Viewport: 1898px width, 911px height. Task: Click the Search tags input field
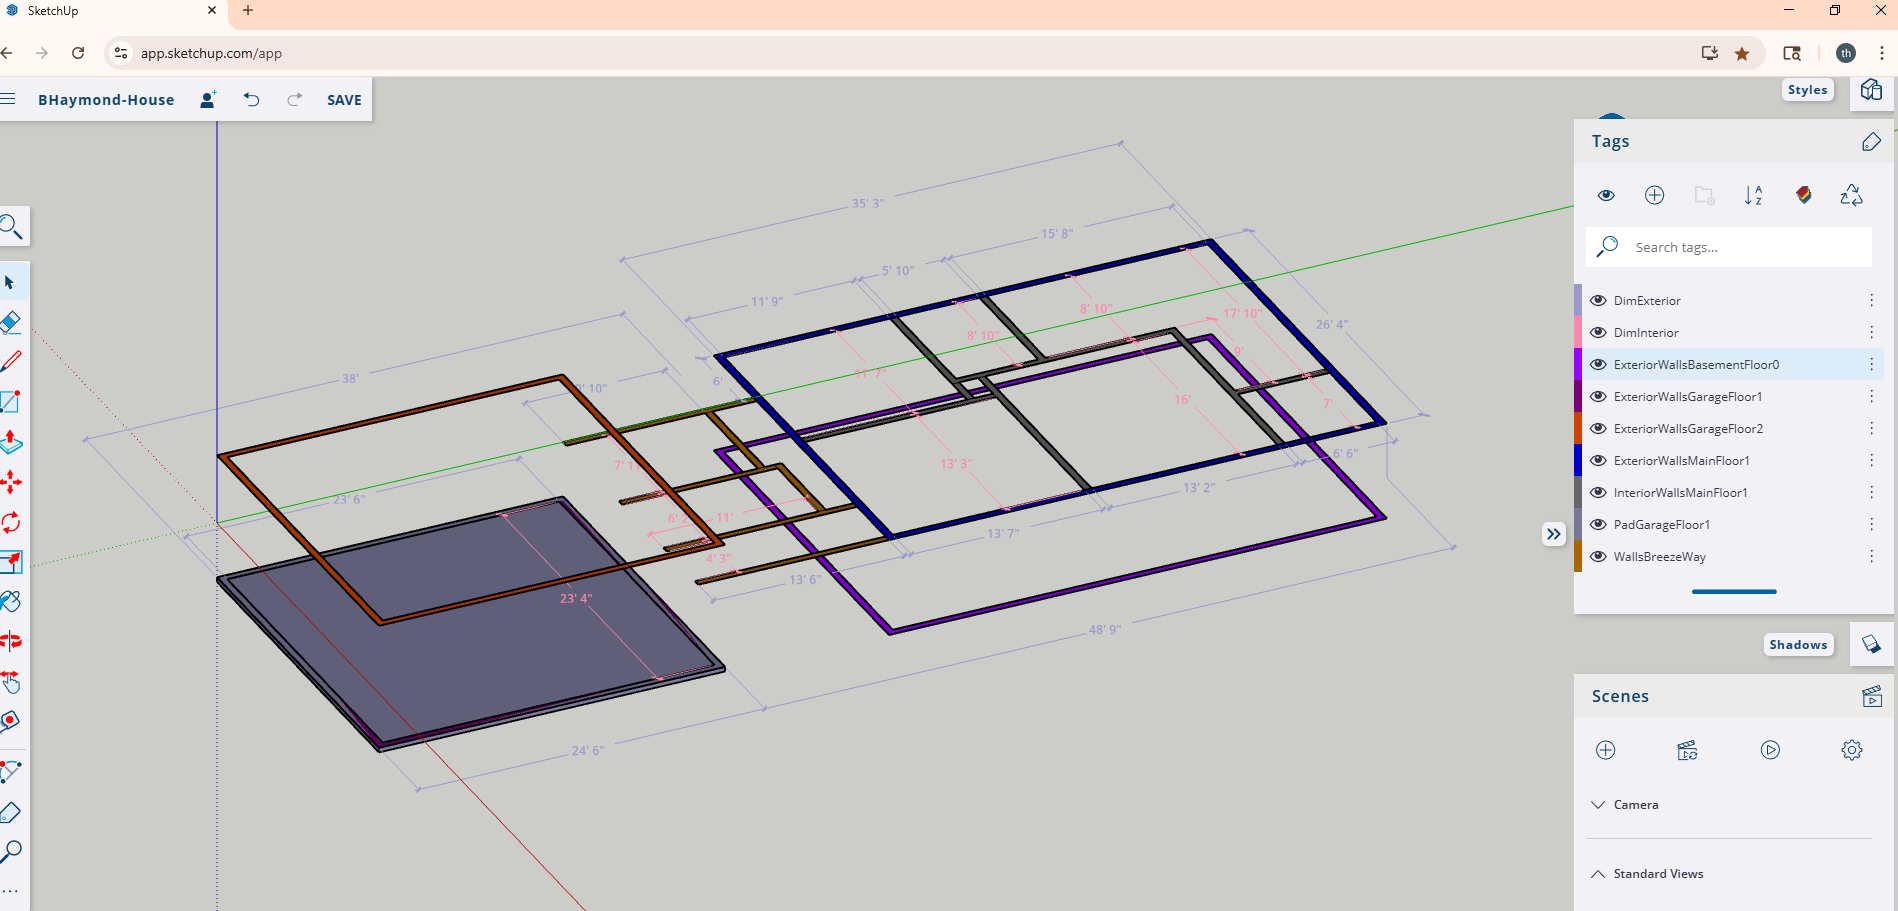[x=1729, y=247]
